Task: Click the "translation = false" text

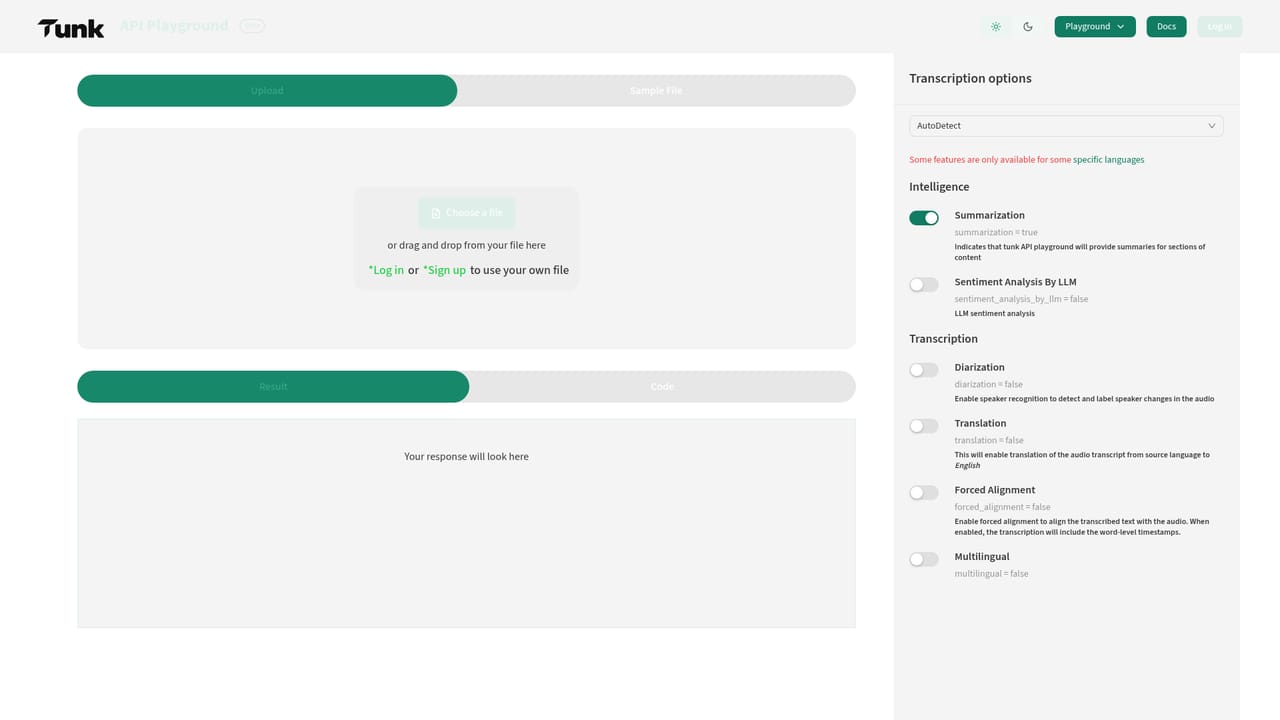Action: 989,441
